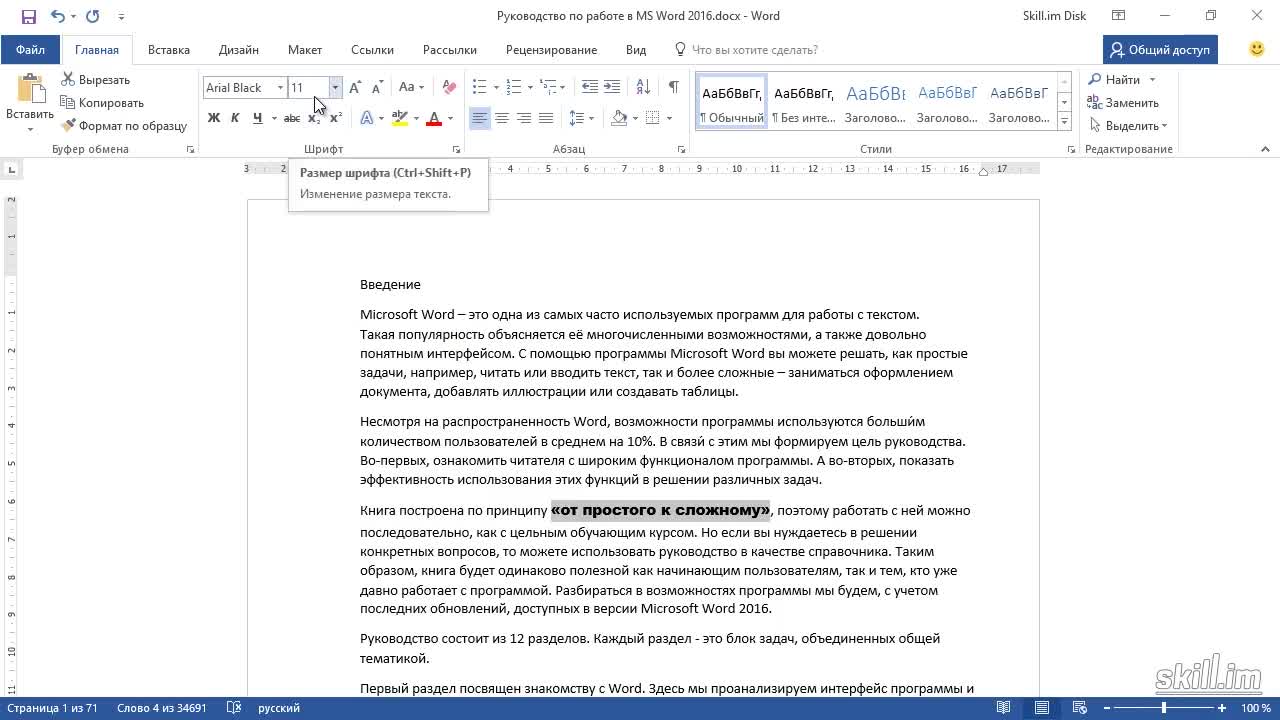This screenshot has width=1280, height=720.
Task: Switch to the Рецензирование tab
Action: (551, 50)
